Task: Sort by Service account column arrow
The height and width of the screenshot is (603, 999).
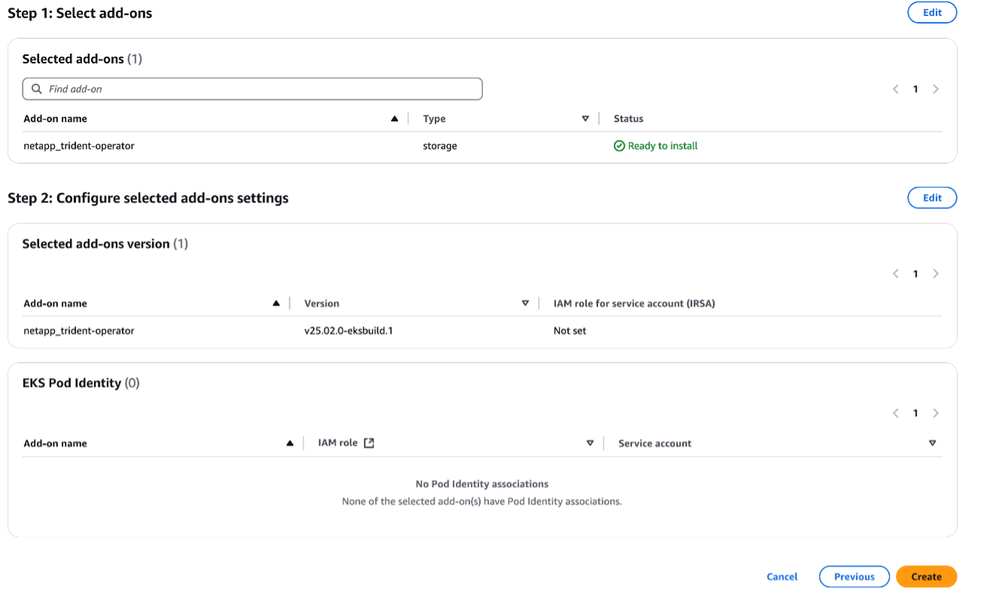Action: pyautogui.click(x=932, y=443)
